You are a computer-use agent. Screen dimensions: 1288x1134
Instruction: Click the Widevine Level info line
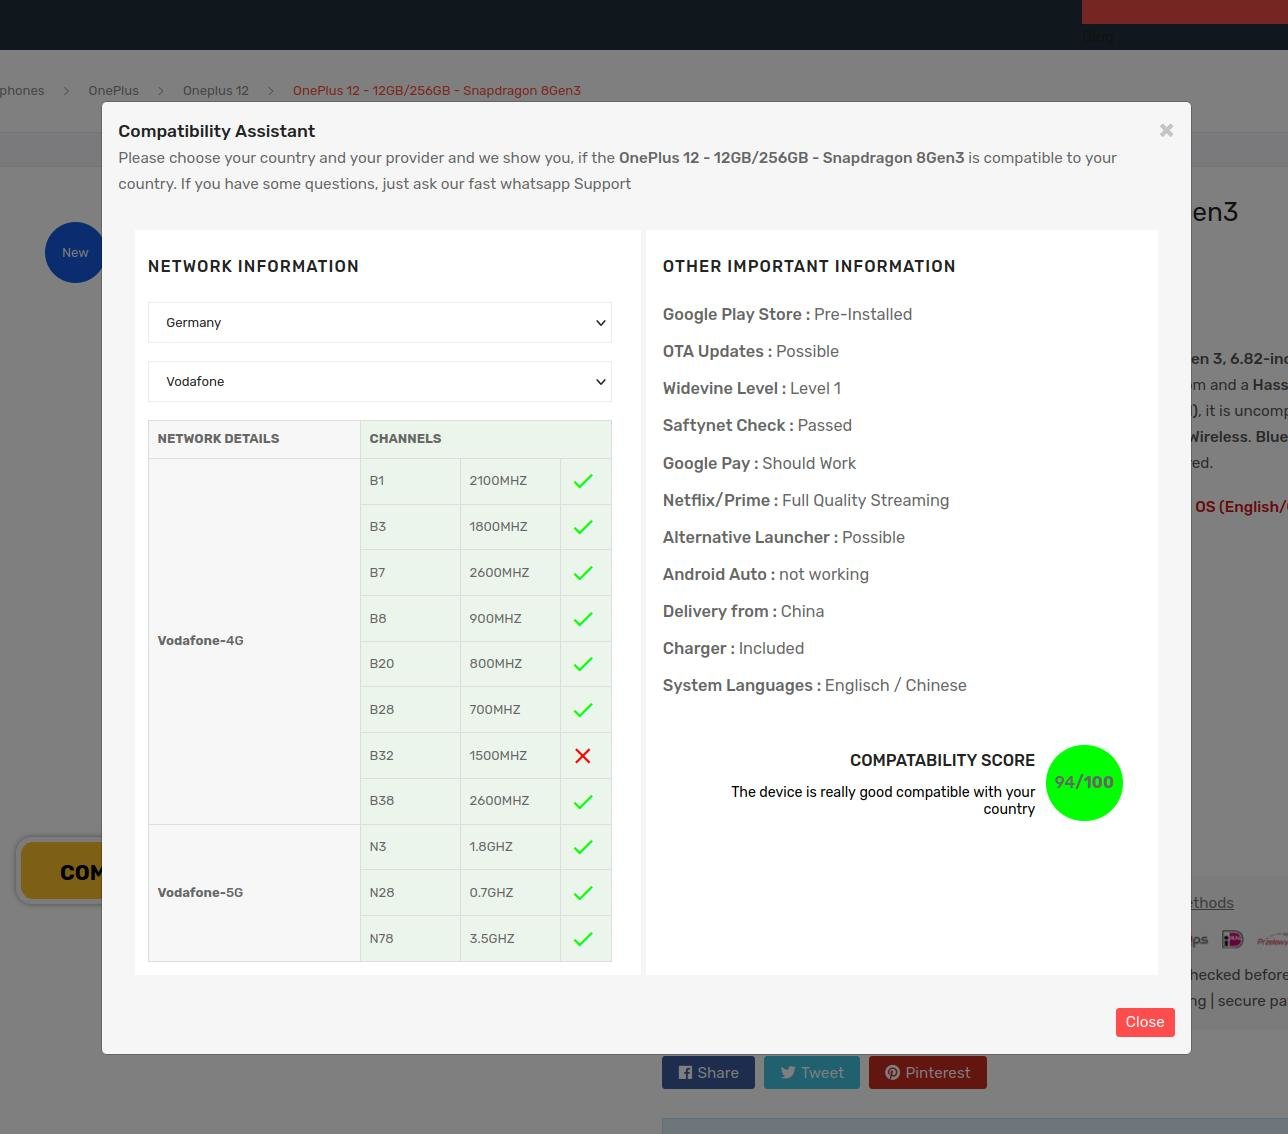[x=752, y=389]
